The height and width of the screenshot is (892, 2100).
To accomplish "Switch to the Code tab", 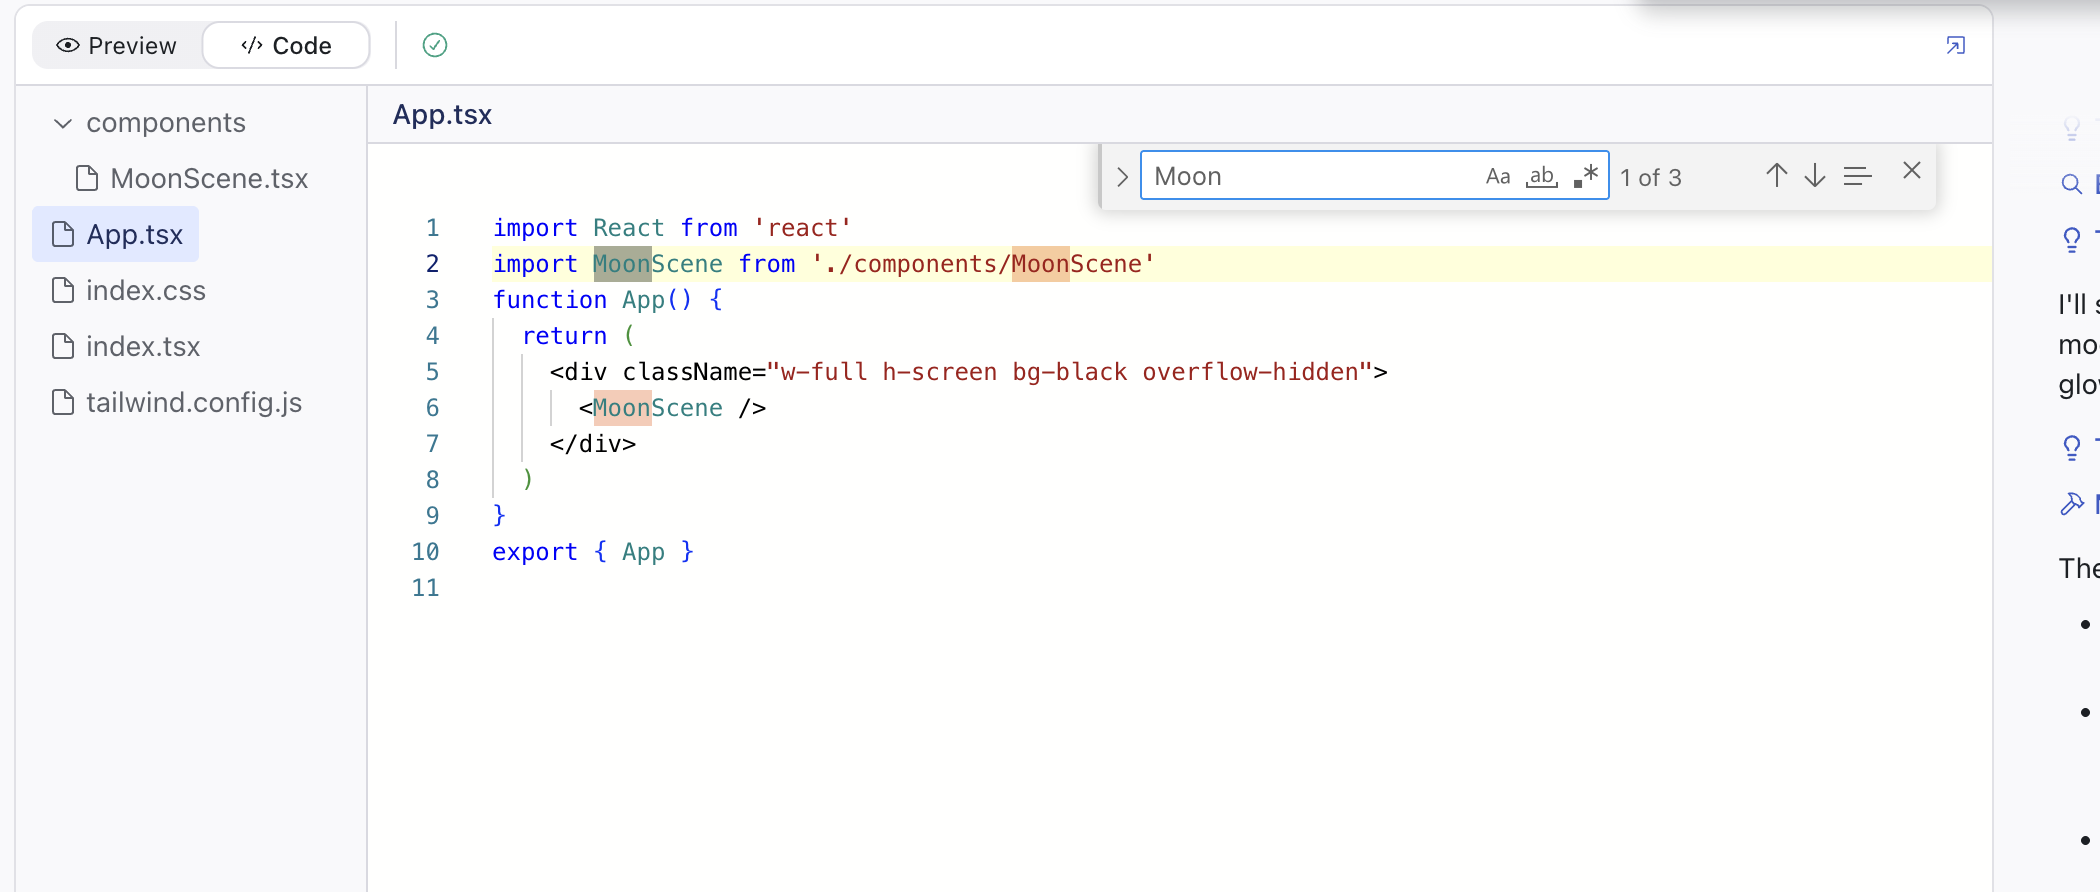I will point(286,46).
